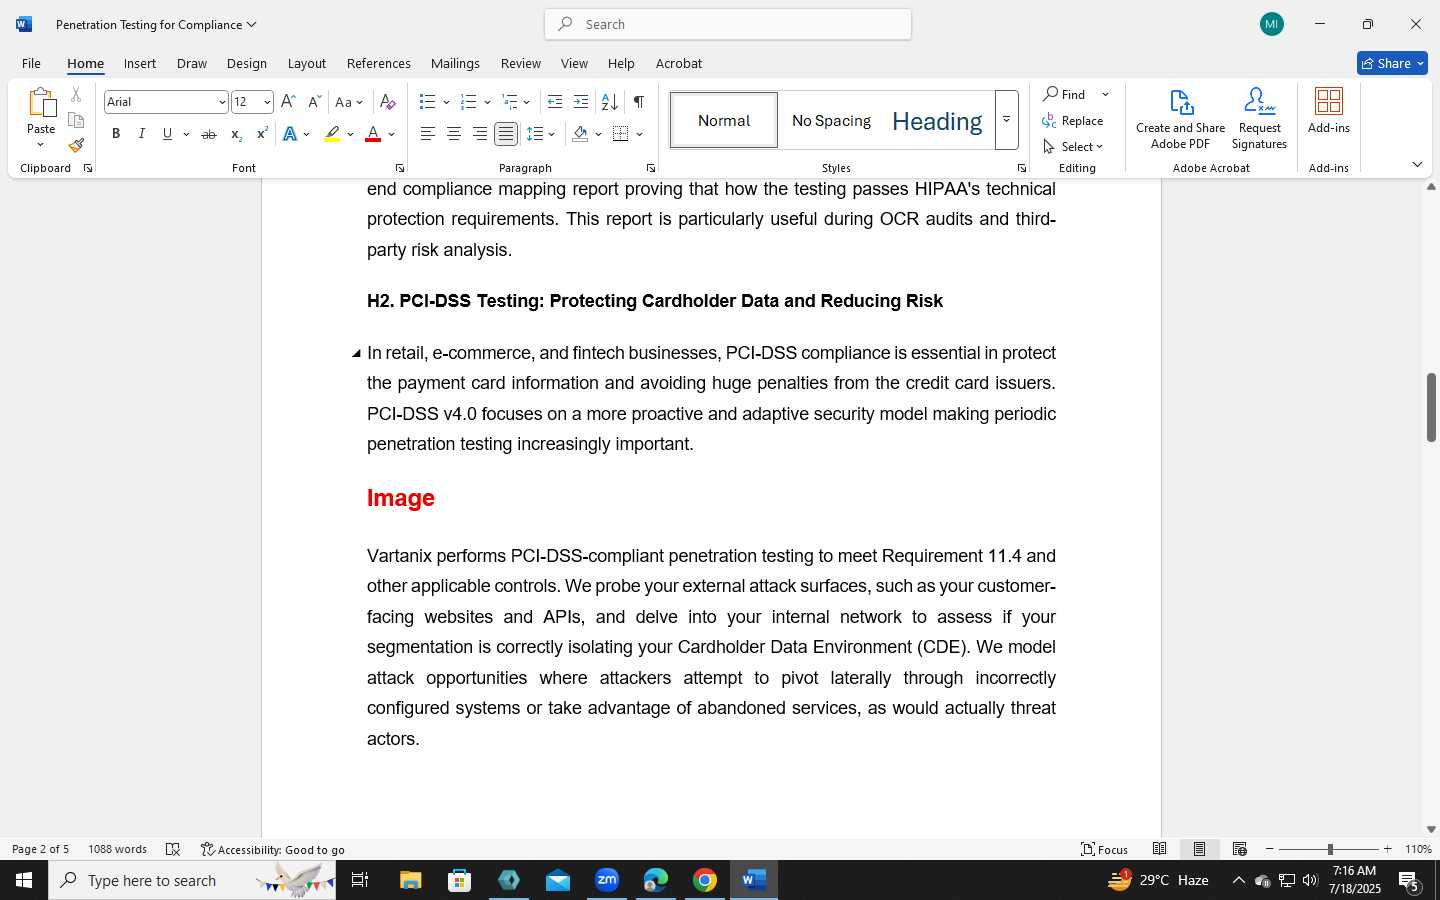Open the spelling proofing status icon
The image size is (1440, 900).
point(173,849)
